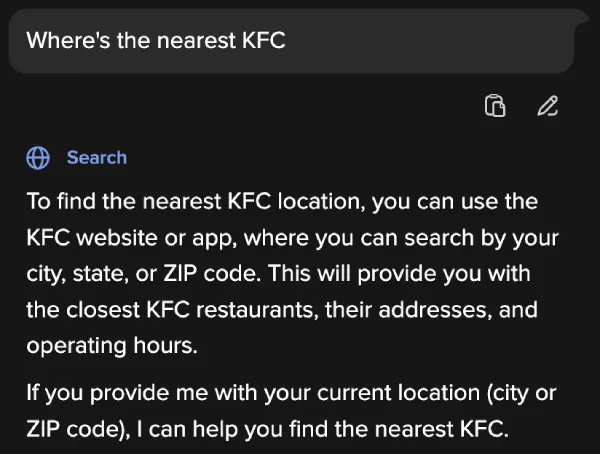
Task: Edit the message with the pencil icon
Action: tap(548, 106)
